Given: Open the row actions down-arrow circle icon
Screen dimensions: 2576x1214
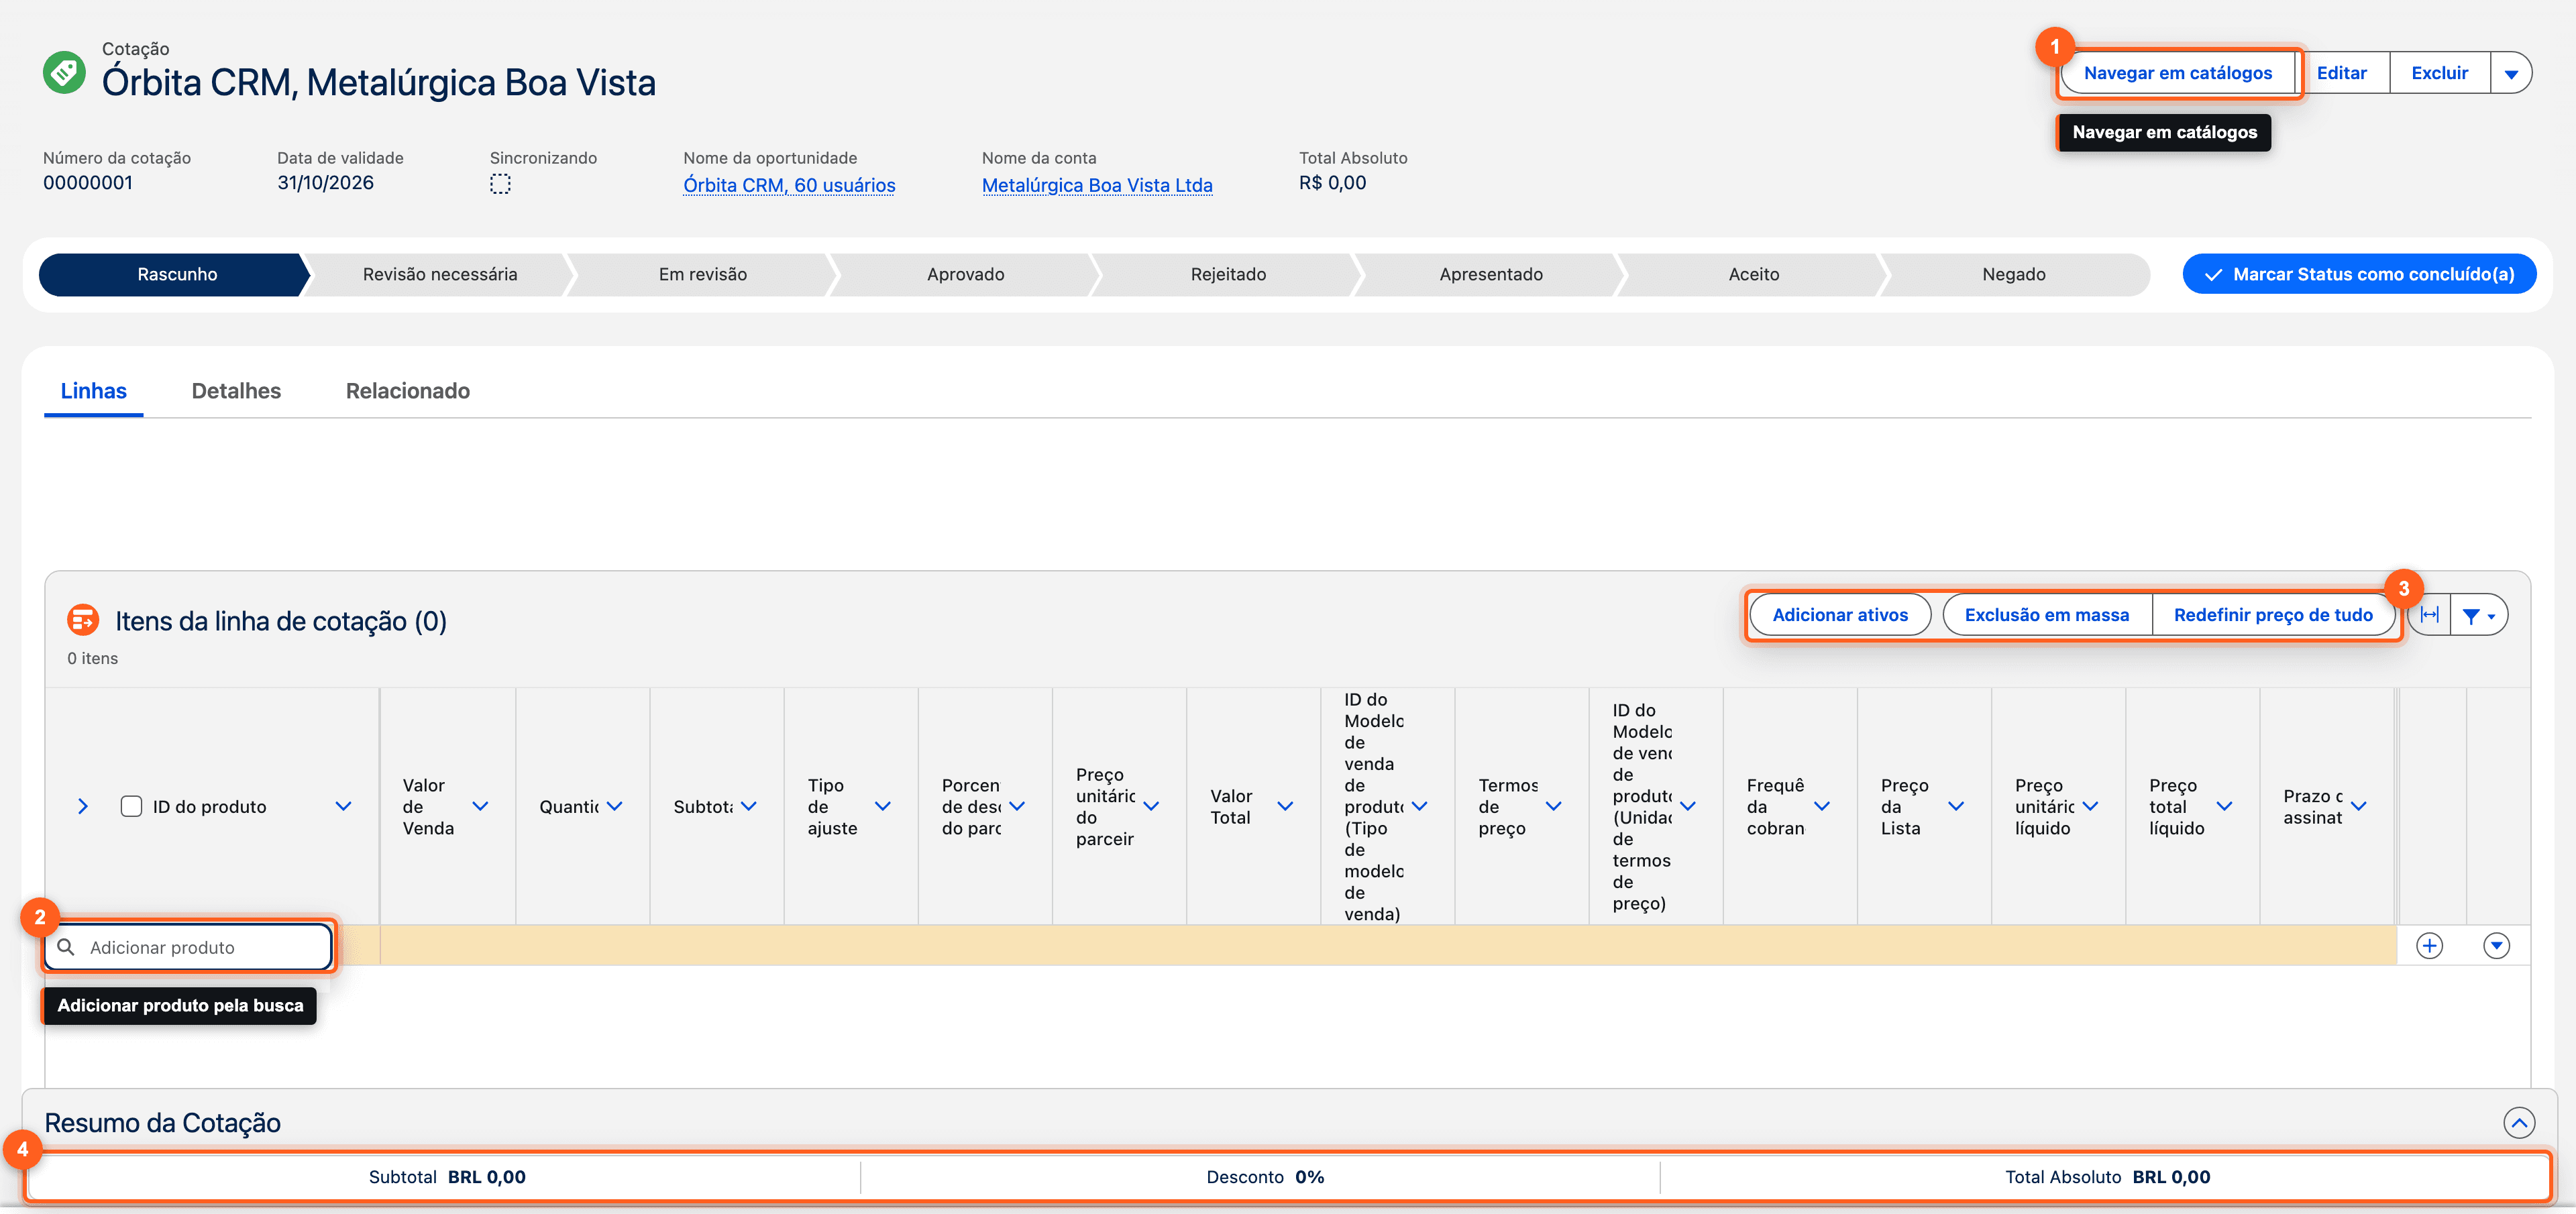Looking at the screenshot, I should pos(2496,945).
